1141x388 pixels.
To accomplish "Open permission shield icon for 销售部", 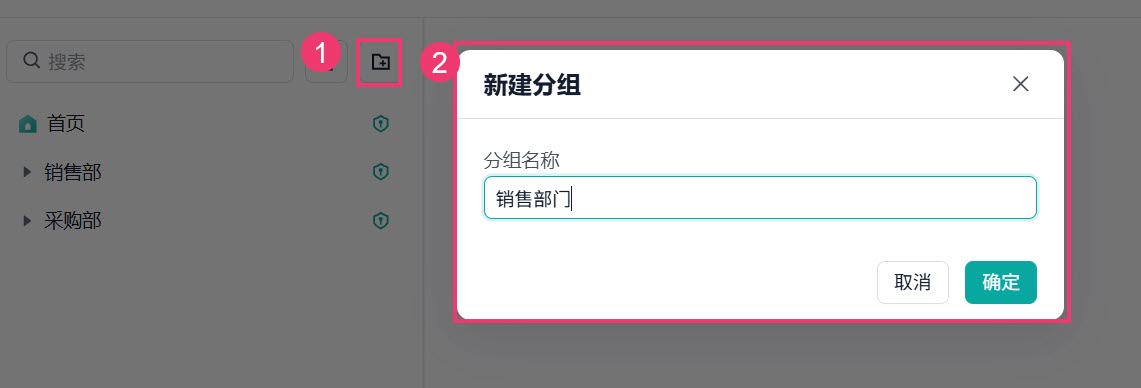I will pos(381,172).
